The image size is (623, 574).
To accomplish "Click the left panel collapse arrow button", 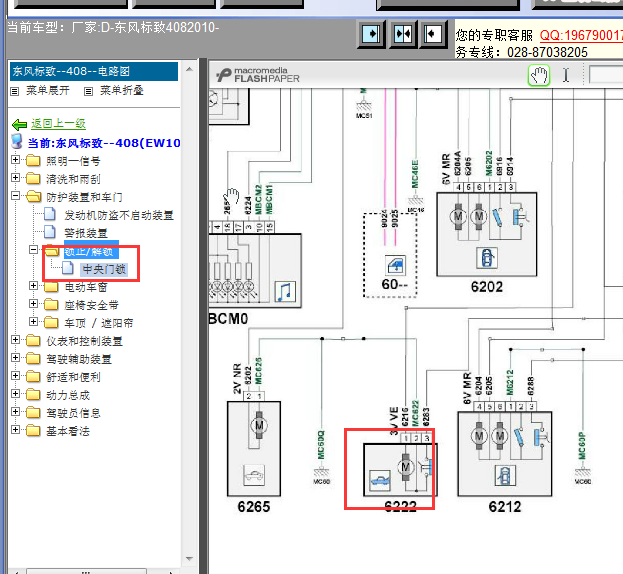I will (x=371, y=34).
